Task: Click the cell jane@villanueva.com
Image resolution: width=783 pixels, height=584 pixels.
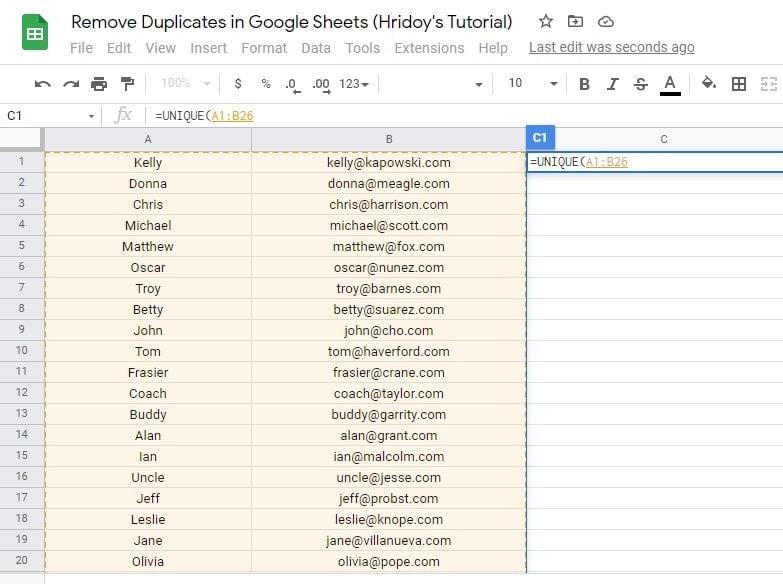Action: [x=389, y=540]
